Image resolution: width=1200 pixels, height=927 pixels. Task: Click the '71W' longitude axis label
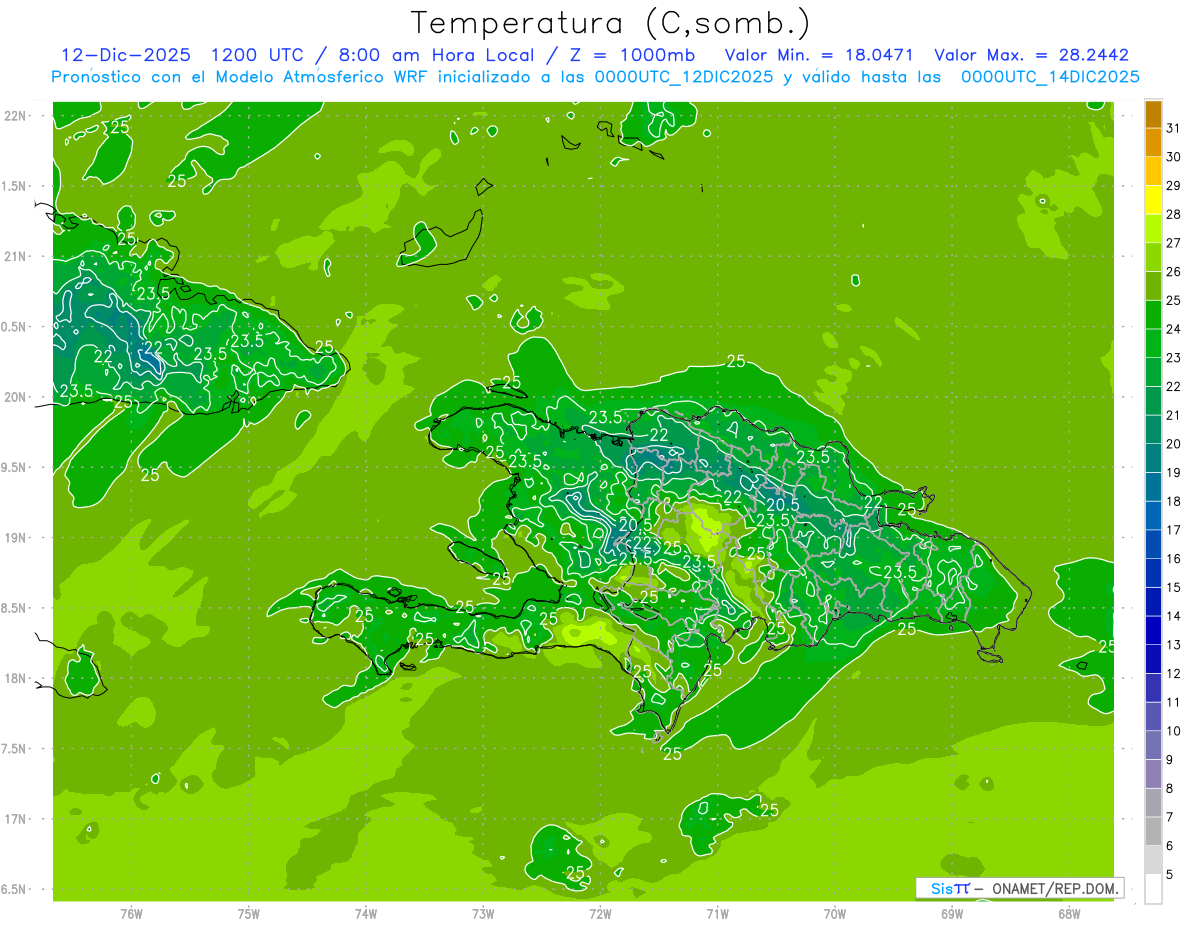(x=717, y=913)
